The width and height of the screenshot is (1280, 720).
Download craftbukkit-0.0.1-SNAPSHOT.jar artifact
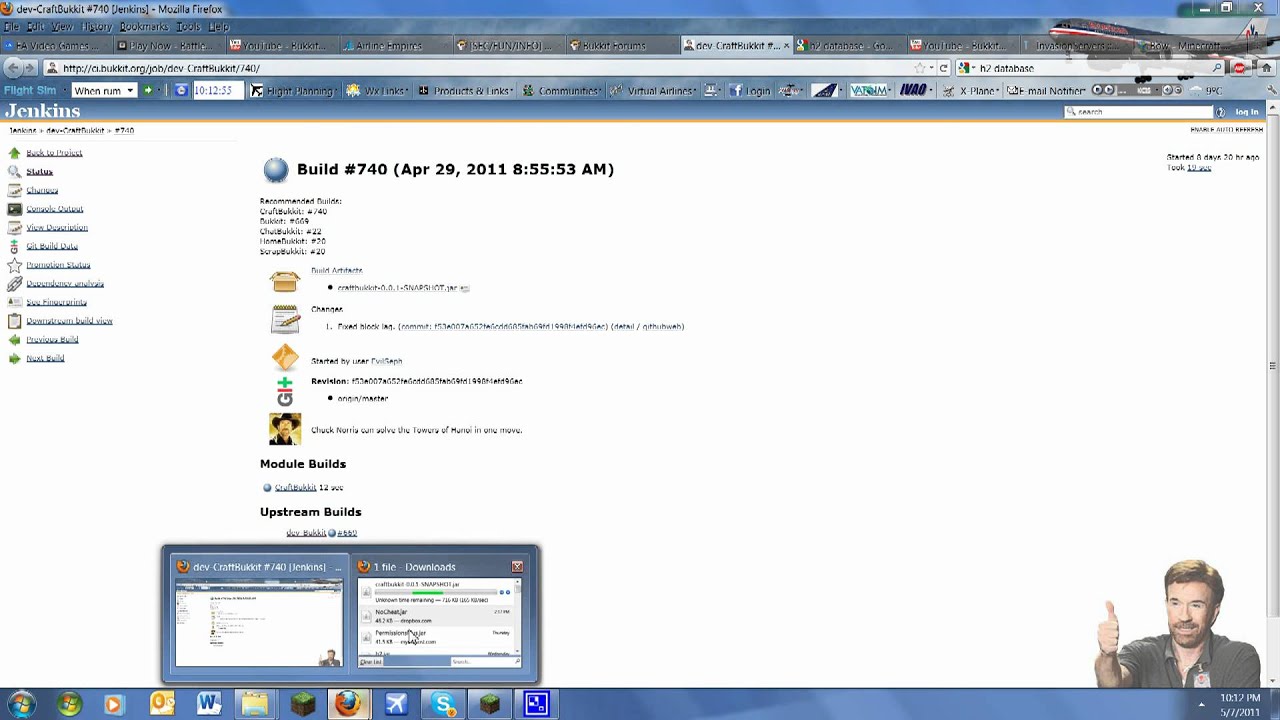[397, 288]
